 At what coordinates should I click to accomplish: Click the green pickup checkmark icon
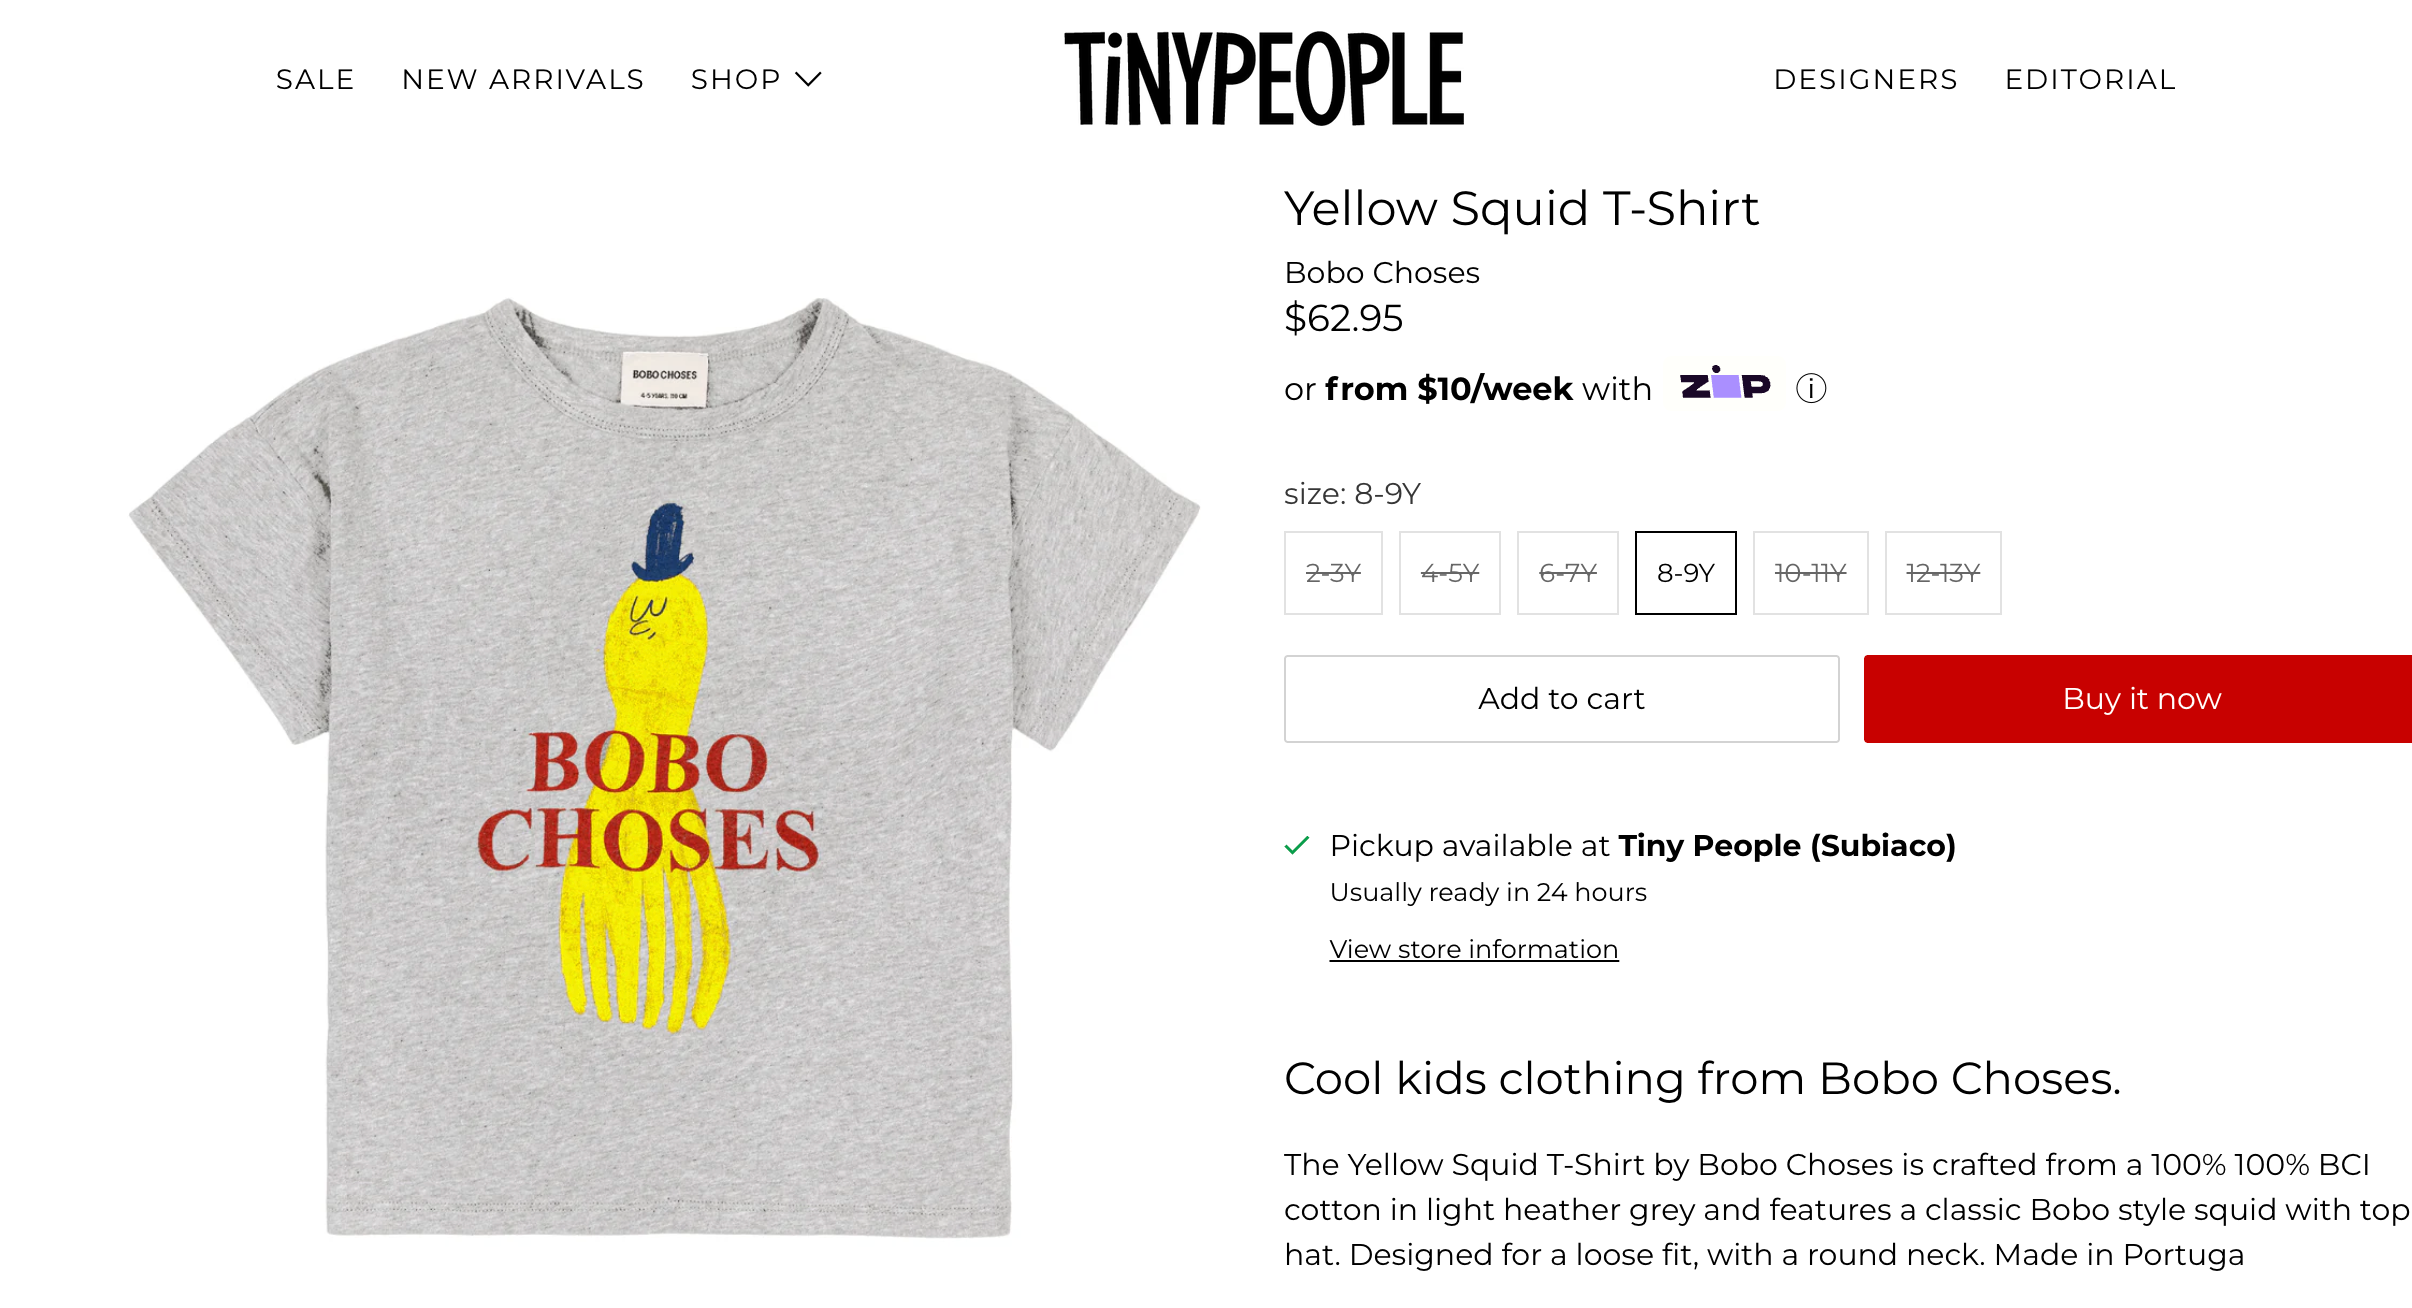click(x=1297, y=846)
